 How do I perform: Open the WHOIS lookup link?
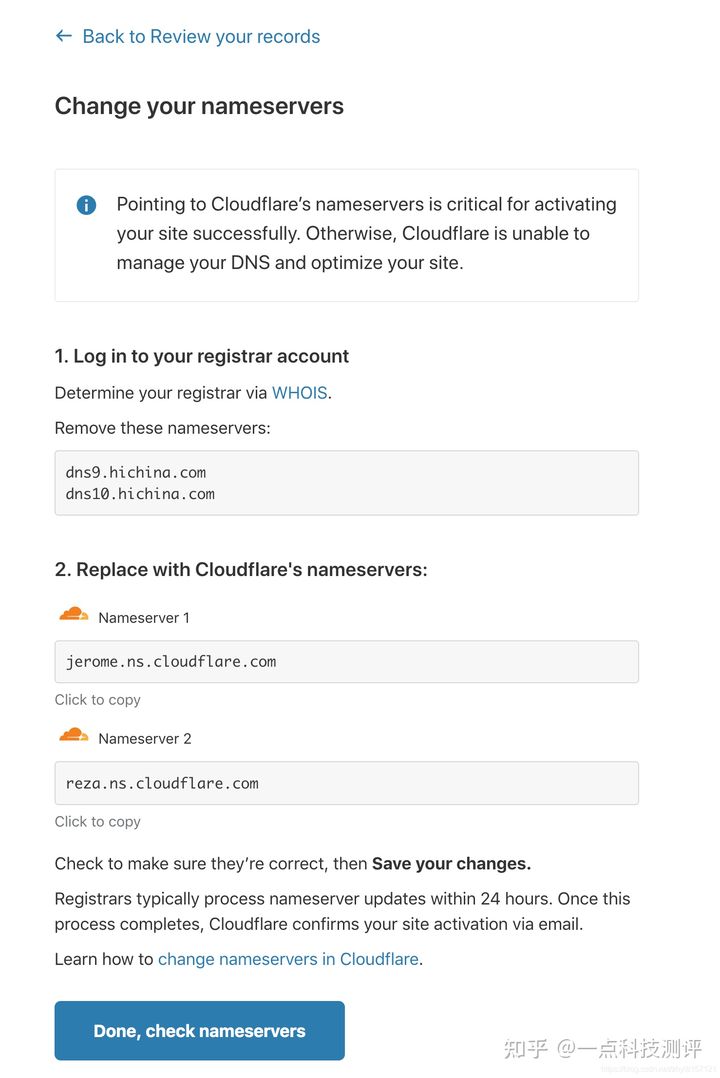pos(299,393)
